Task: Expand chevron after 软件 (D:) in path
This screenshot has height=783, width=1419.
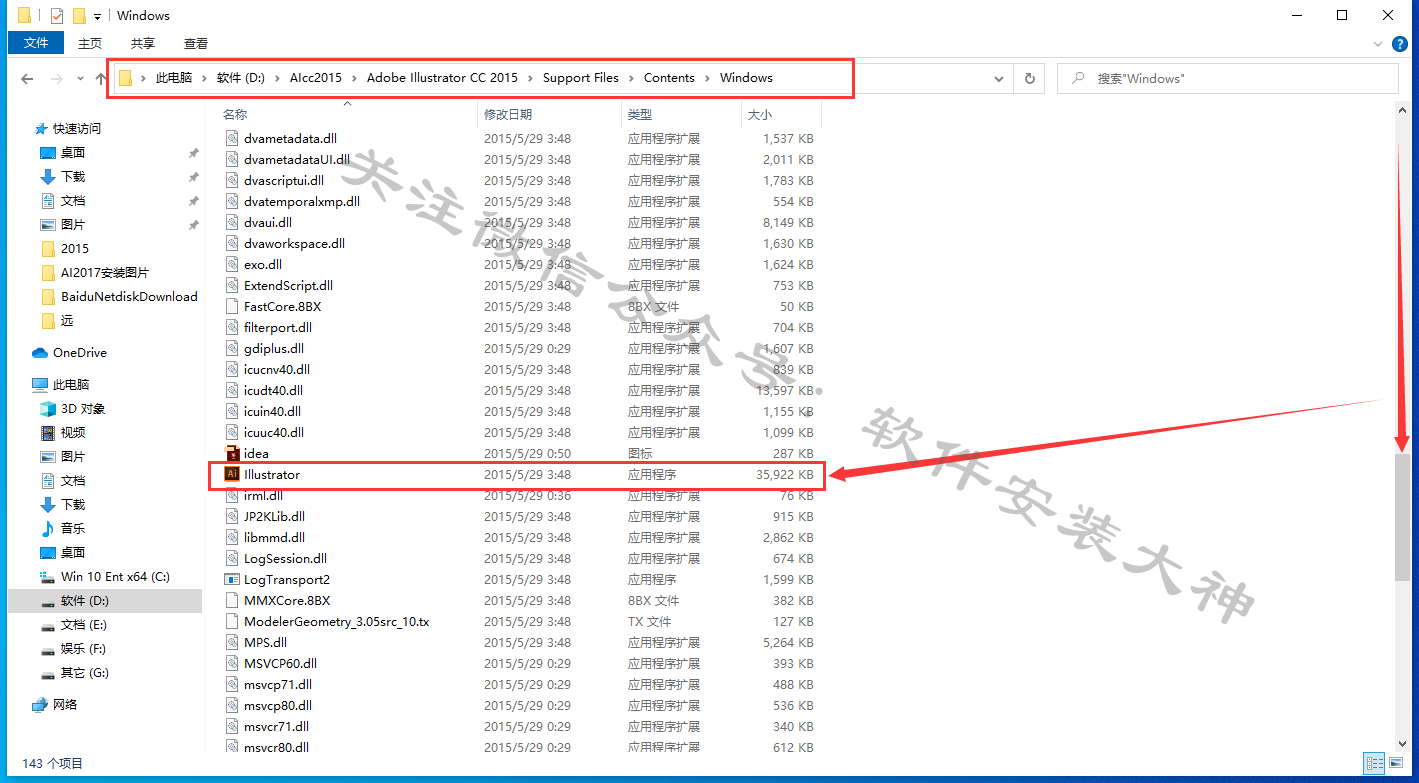Action: [x=277, y=78]
